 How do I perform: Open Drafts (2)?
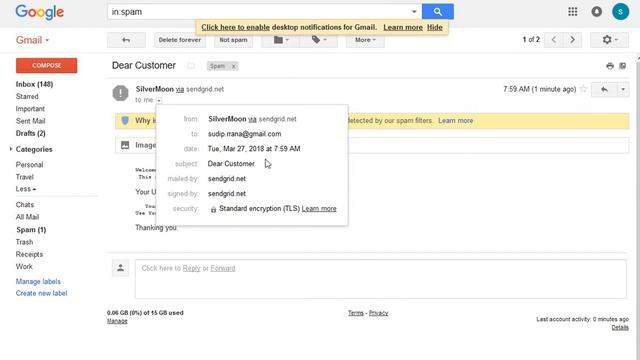[31, 133]
